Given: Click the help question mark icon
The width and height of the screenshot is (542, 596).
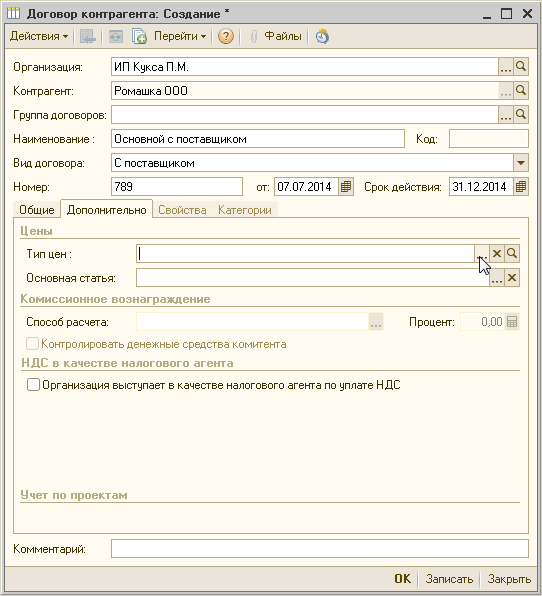Looking at the screenshot, I should [x=226, y=36].
